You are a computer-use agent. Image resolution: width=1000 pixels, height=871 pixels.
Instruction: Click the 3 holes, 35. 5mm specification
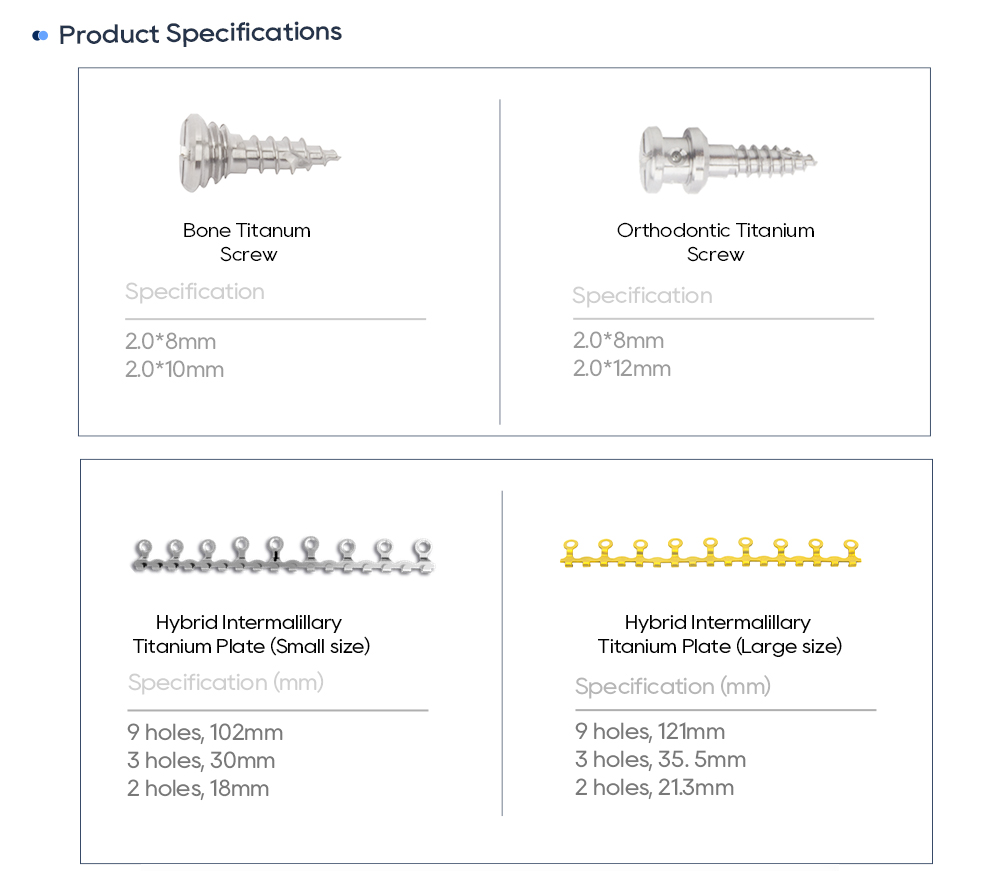click(x=660, y=759)
